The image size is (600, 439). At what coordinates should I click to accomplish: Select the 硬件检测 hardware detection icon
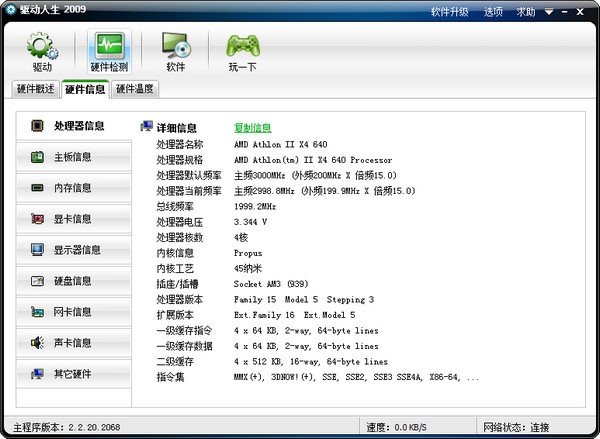click(109, 51)
